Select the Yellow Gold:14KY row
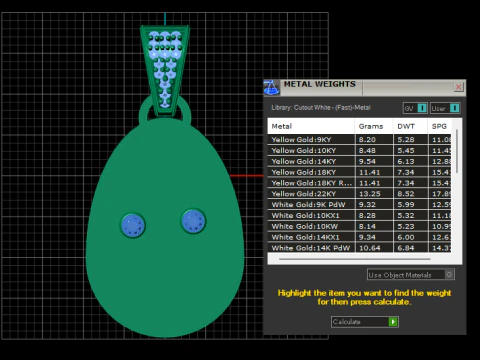Image resolution: width=480 pixels, height=360 pixels. coord(359,161)
